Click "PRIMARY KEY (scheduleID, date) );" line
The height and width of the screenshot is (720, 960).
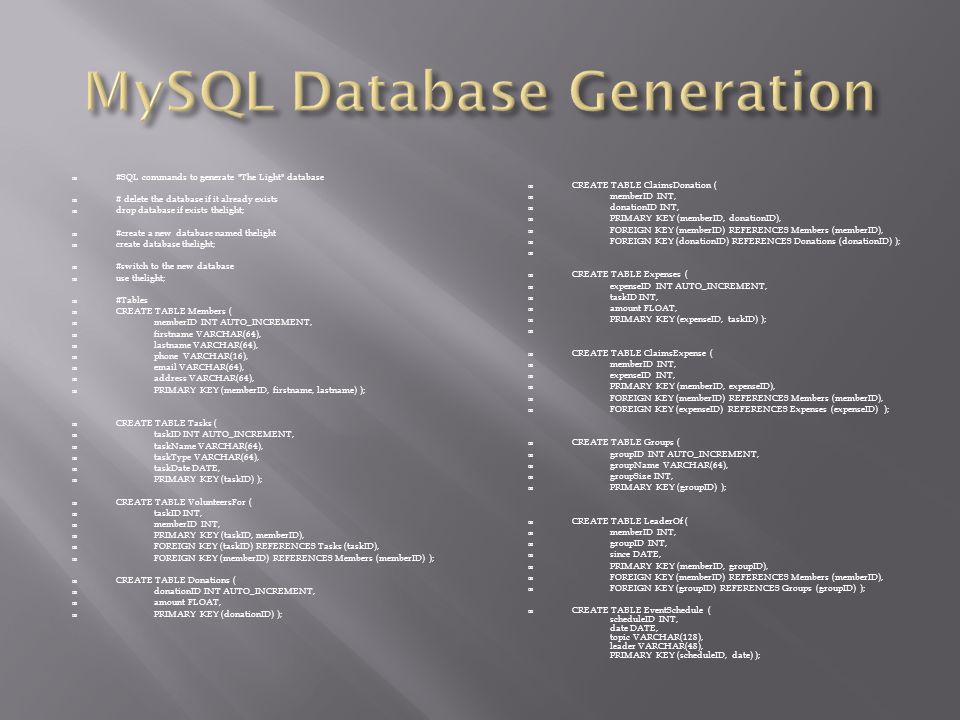click(x=685, y=655)
